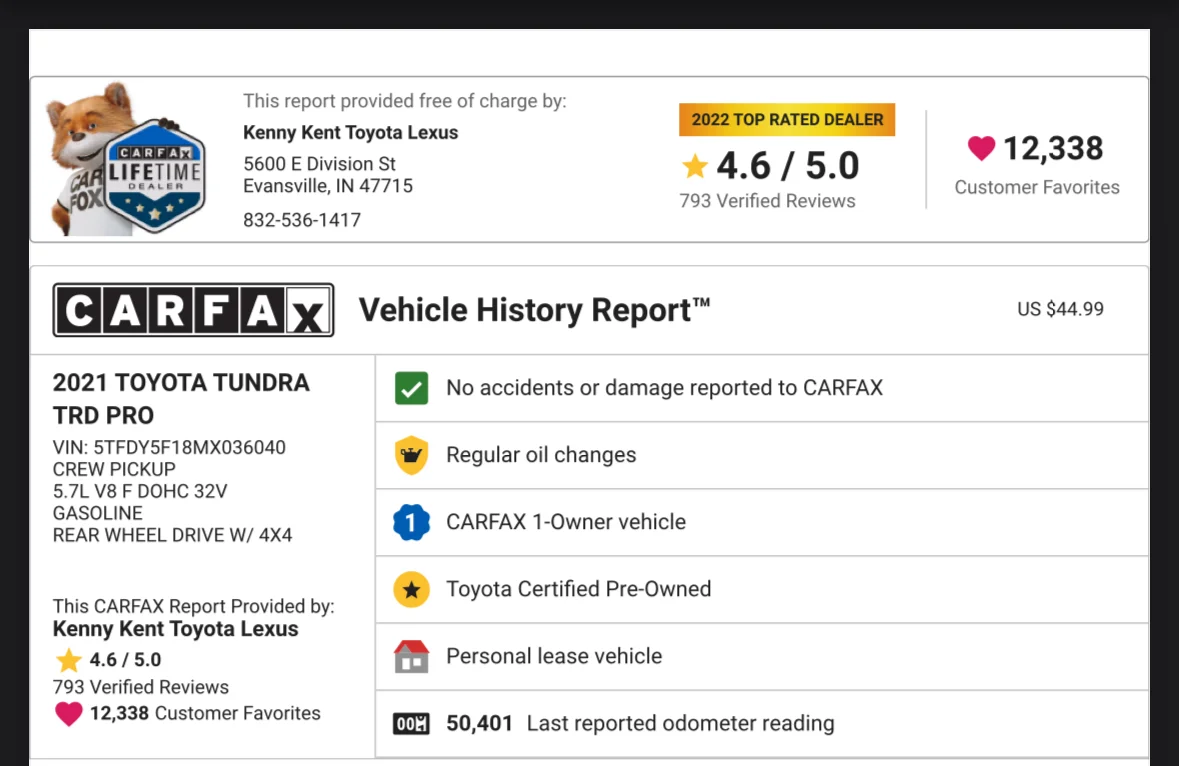The height and width of the screenshot is (766, 1179).
Task: Click the blue 1-Owner badge icon
Action: (x=411, y=522)
